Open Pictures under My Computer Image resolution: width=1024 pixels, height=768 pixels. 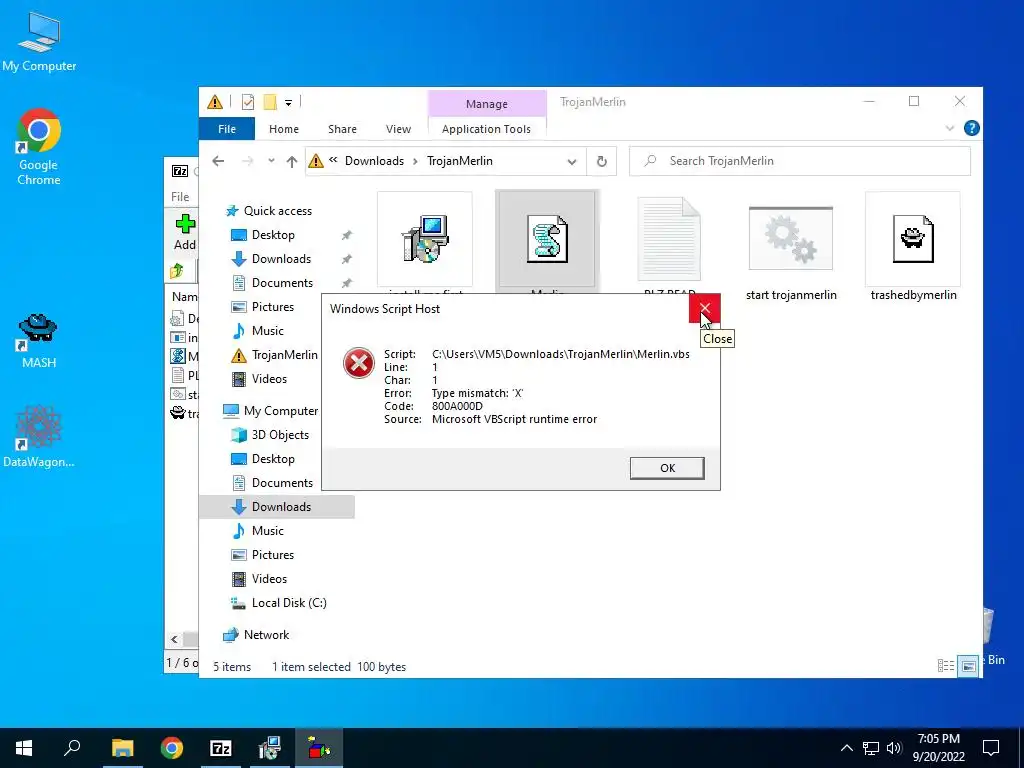[273, 554]
